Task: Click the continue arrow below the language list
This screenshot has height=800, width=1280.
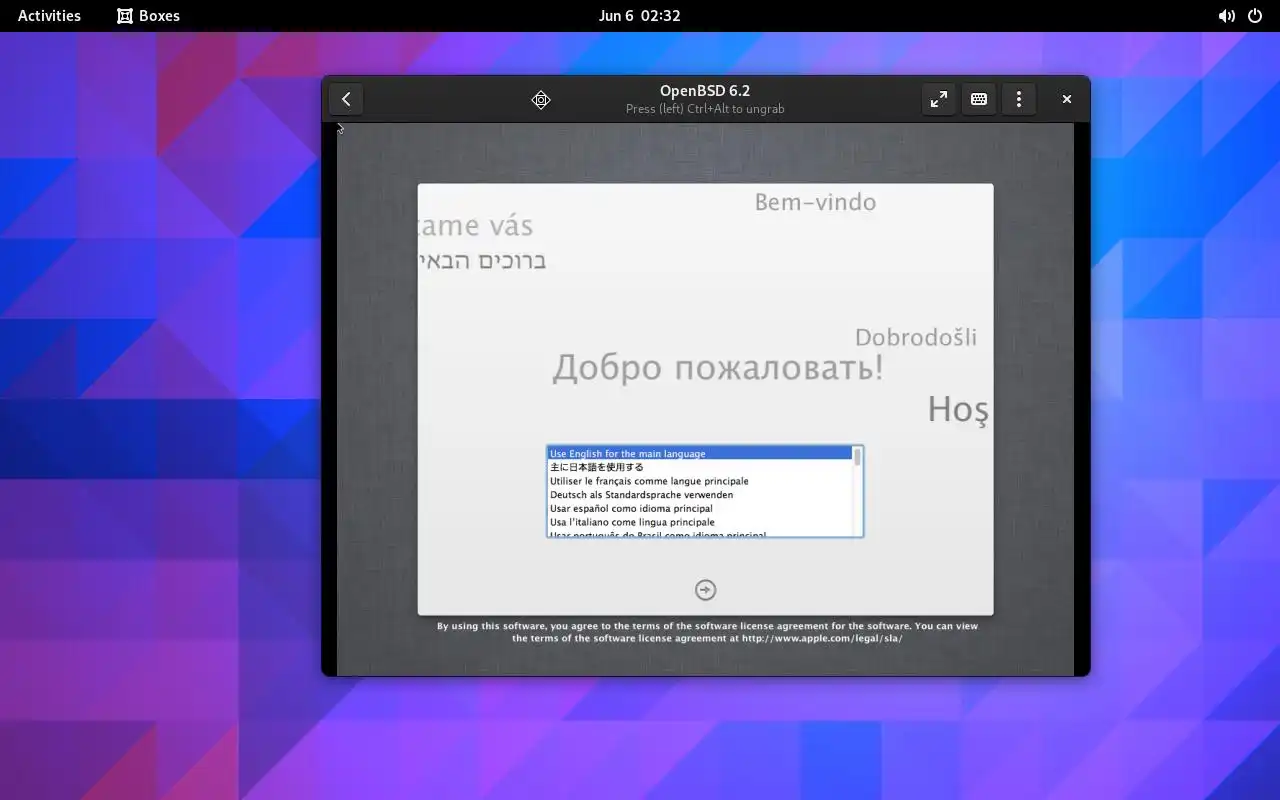Action: pos(706,590)
